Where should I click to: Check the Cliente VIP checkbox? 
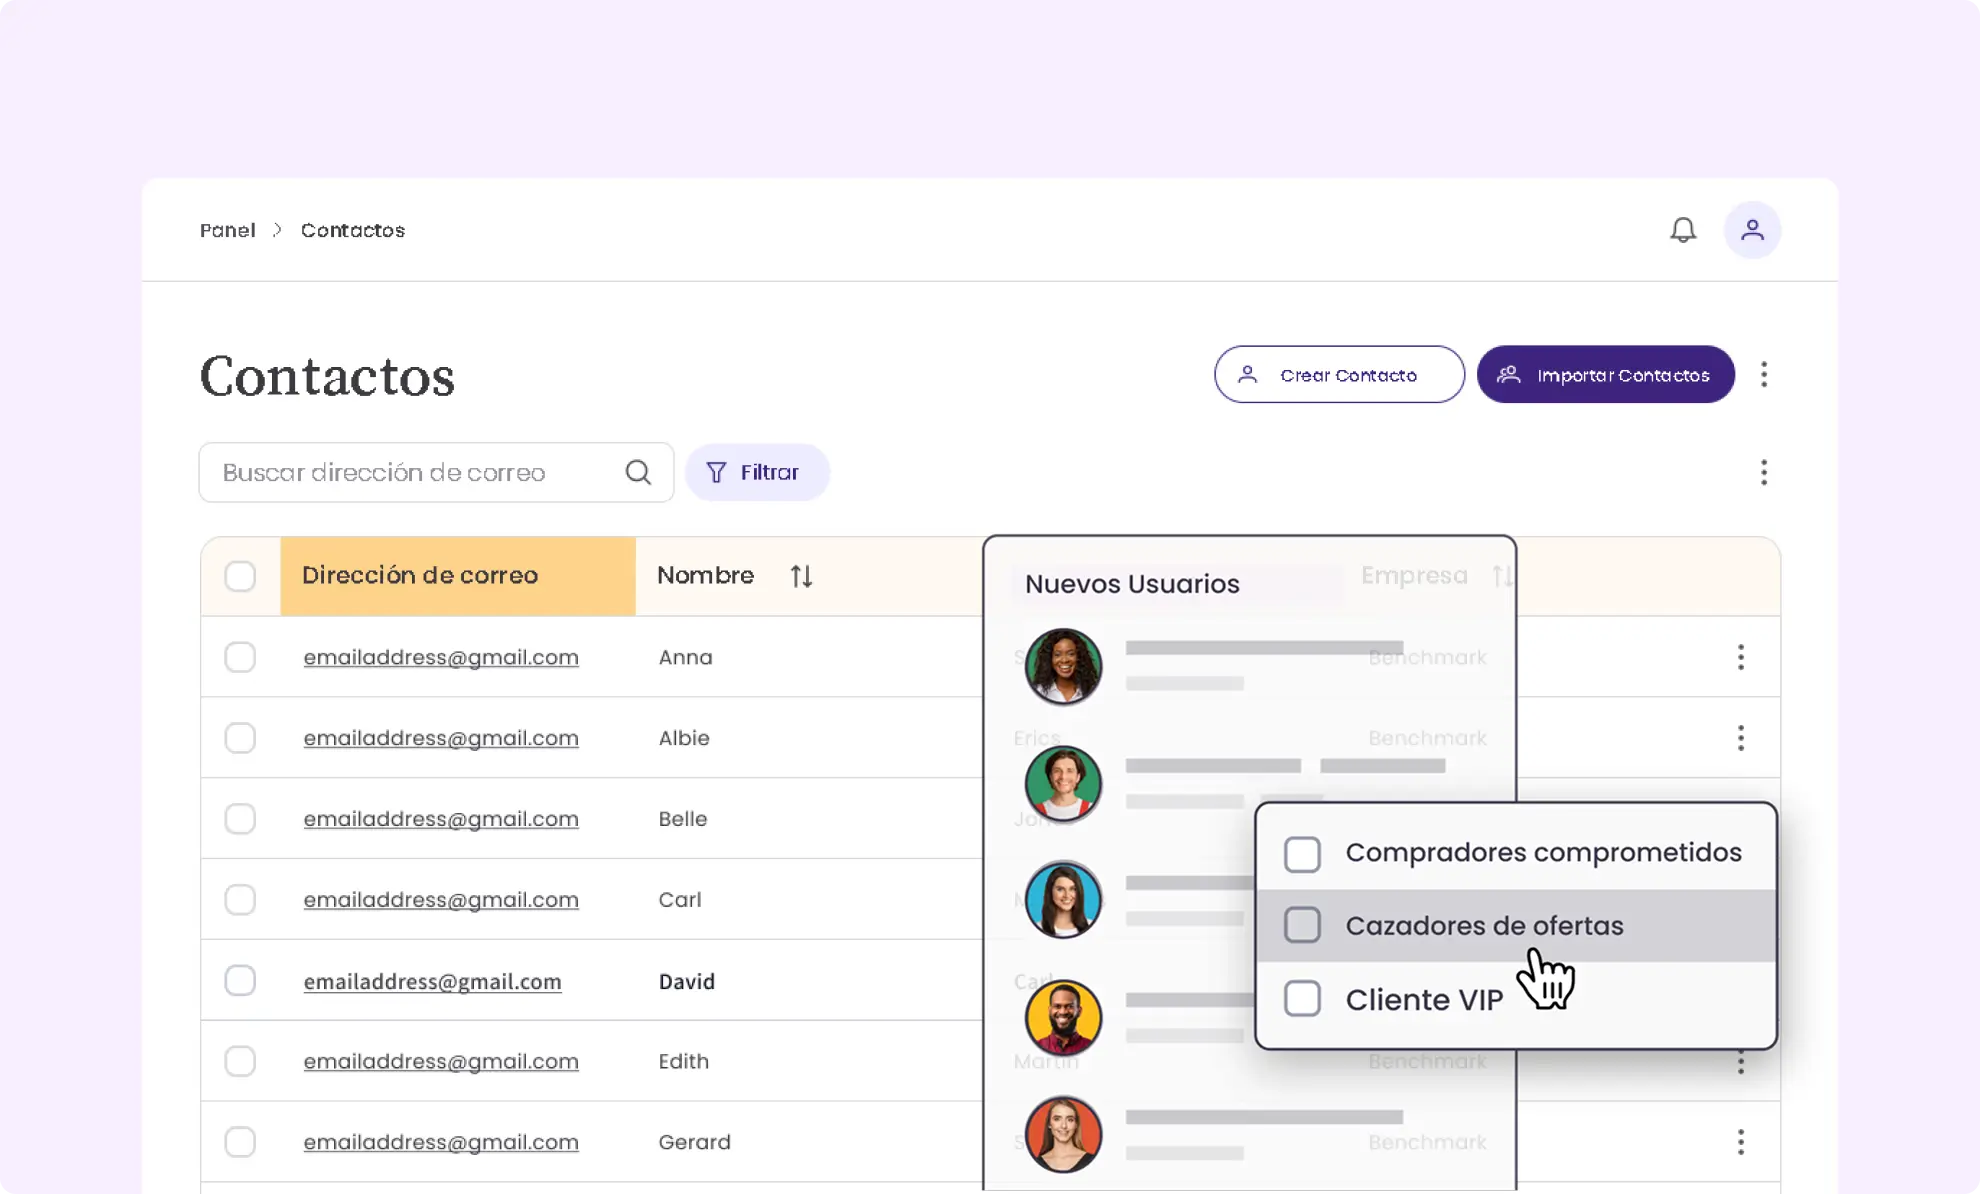1302,998
